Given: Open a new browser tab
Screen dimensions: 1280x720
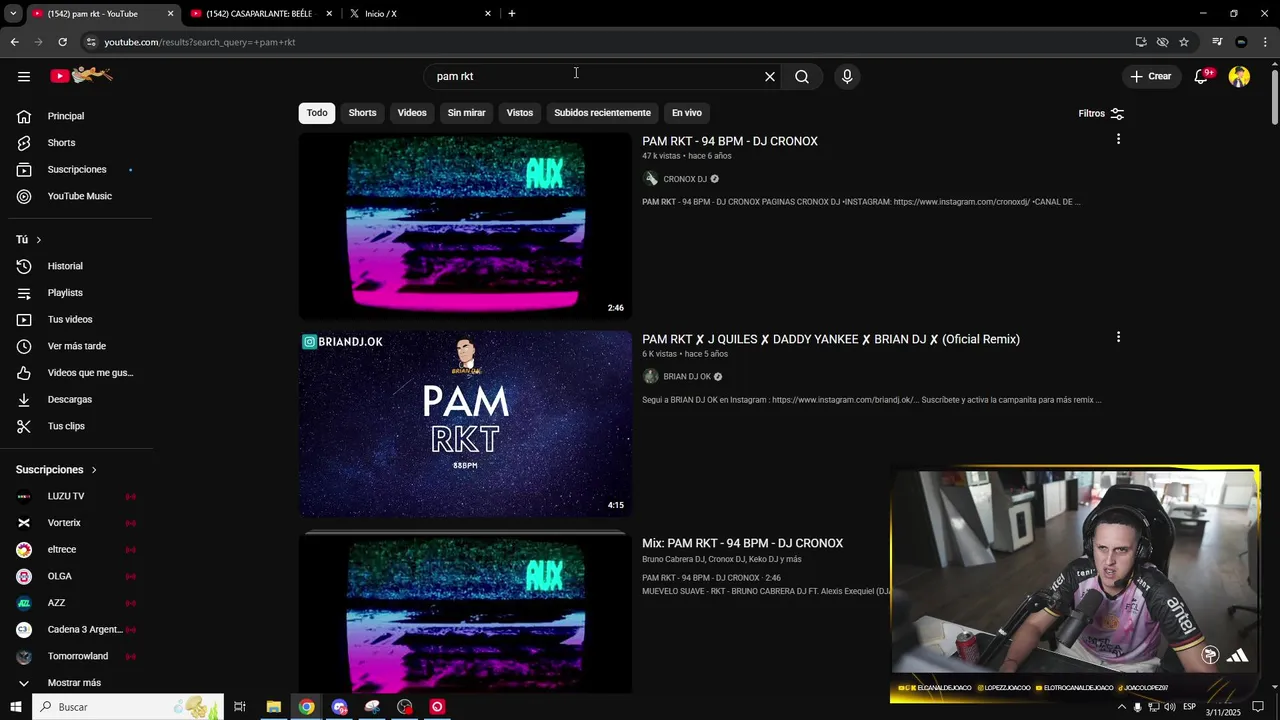Looking at the screenshot, I should [512, 14].
